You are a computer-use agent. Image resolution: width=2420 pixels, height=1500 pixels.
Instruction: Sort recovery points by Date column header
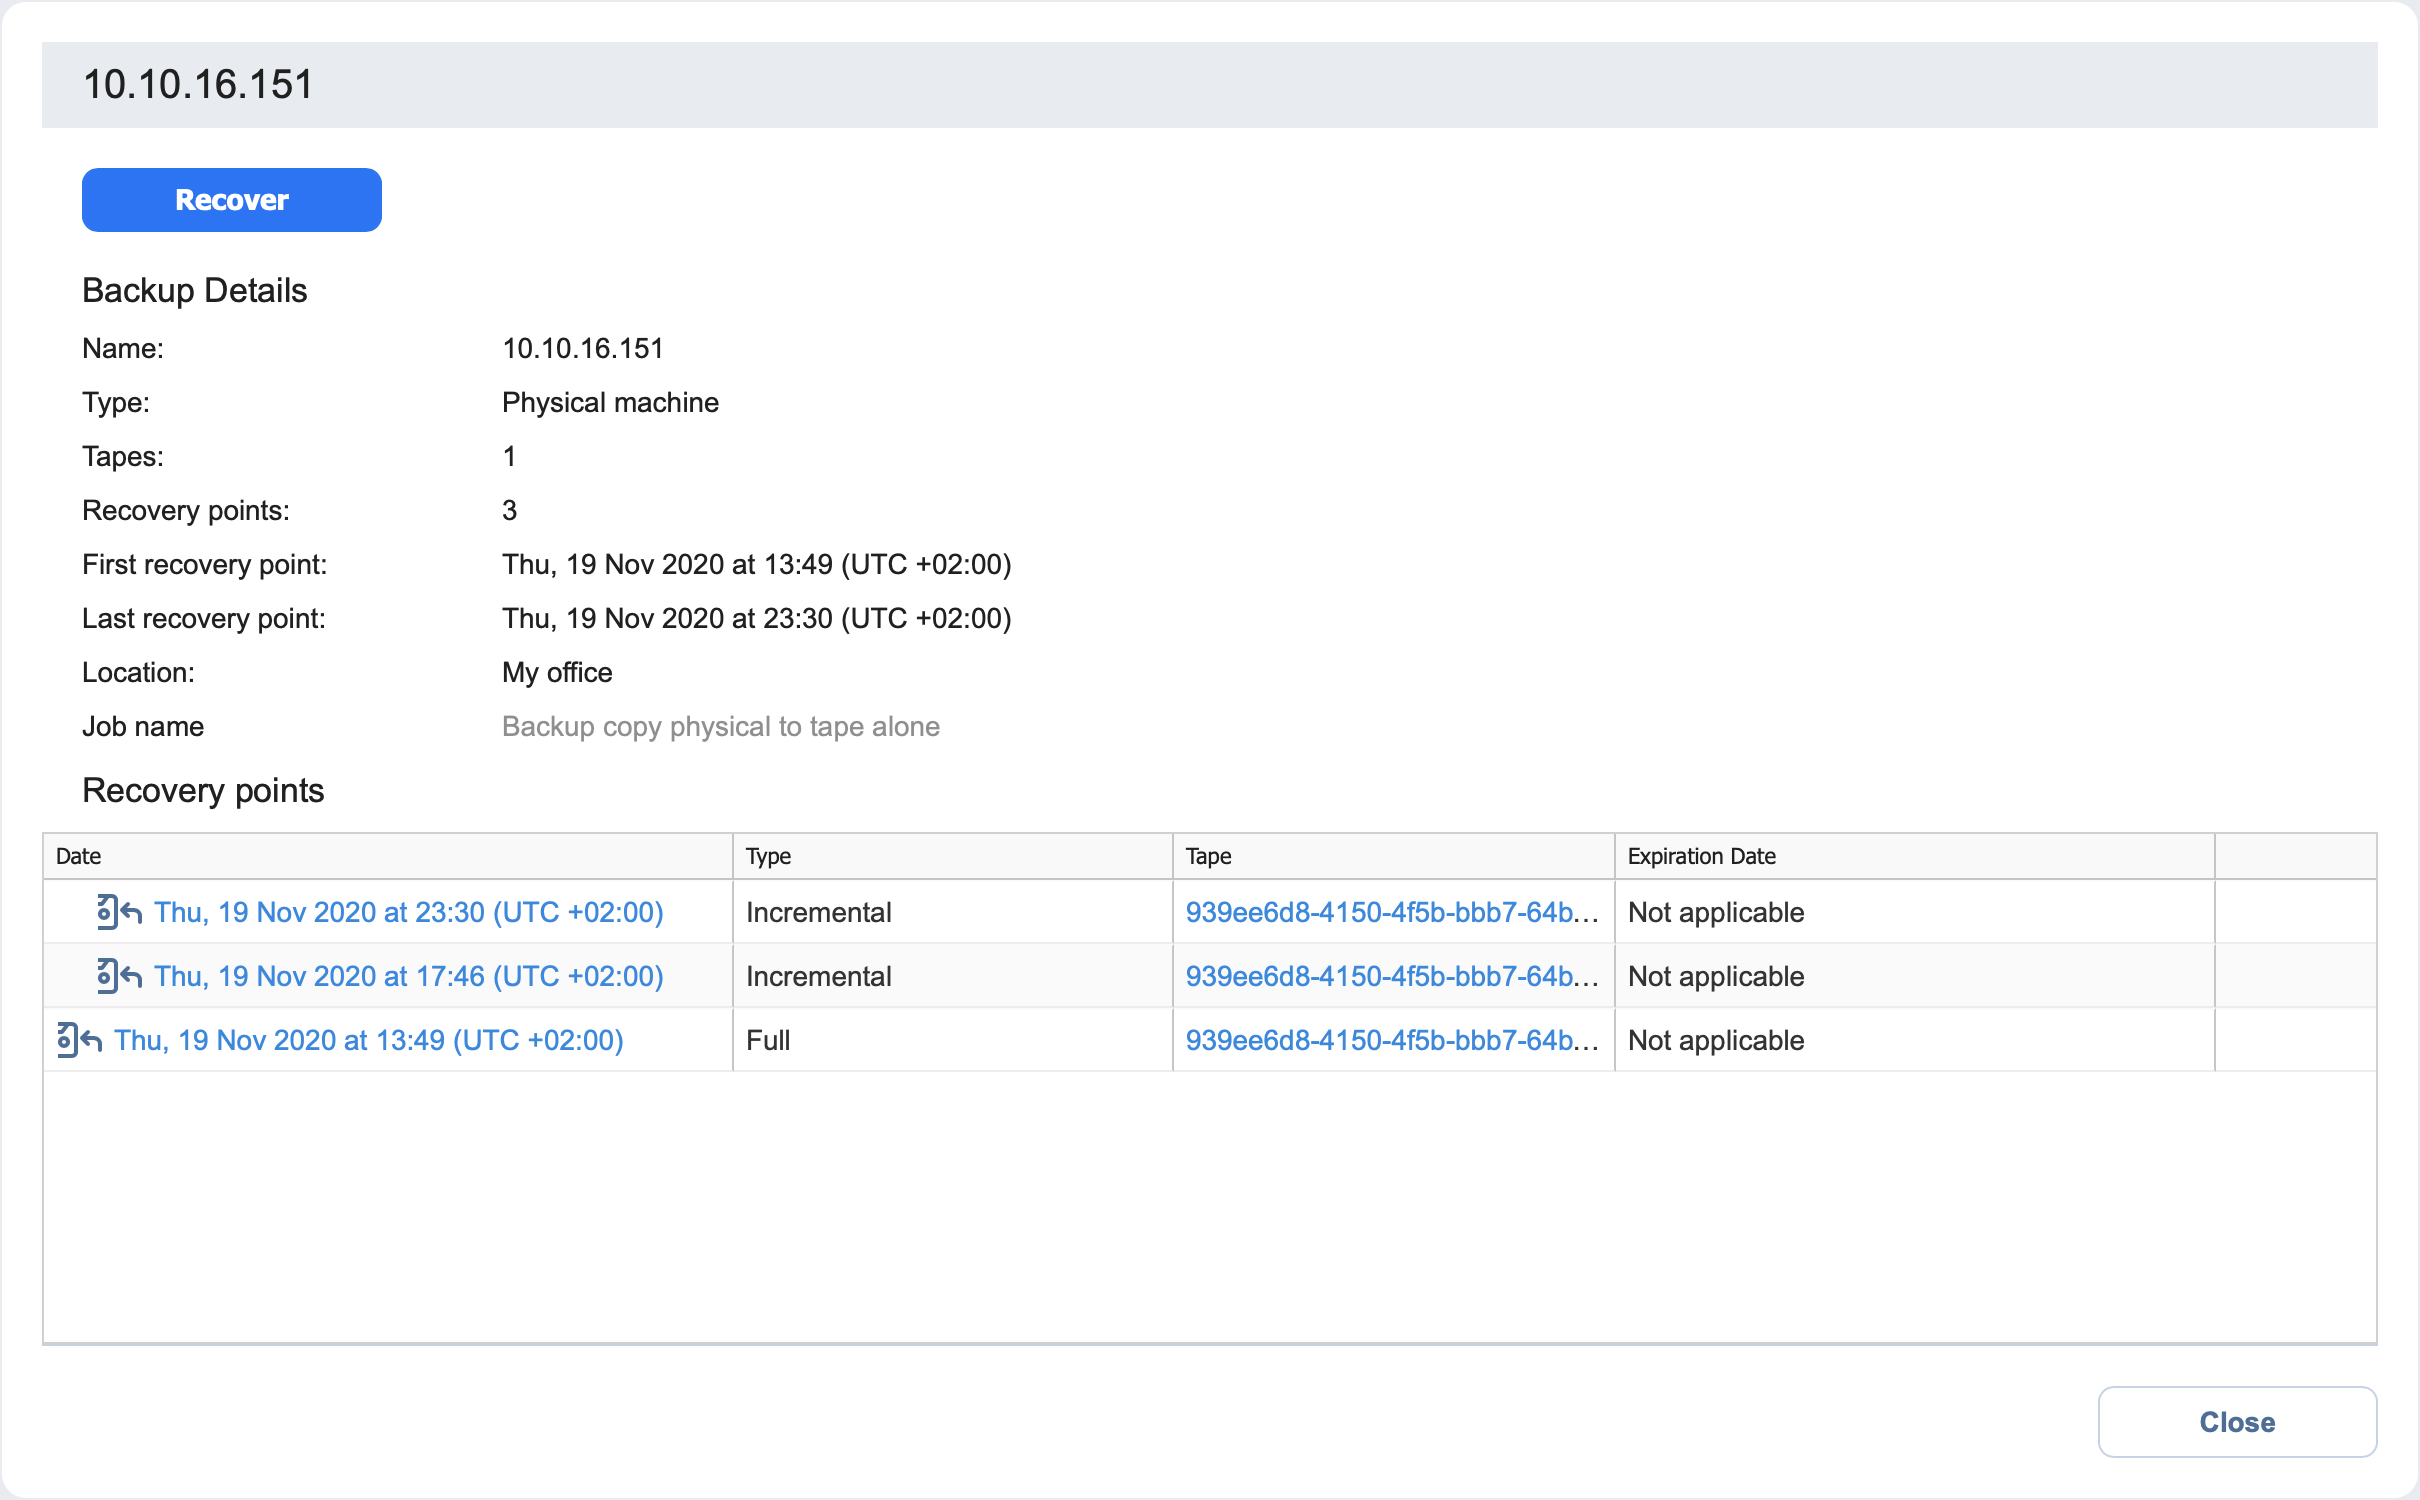79,856
